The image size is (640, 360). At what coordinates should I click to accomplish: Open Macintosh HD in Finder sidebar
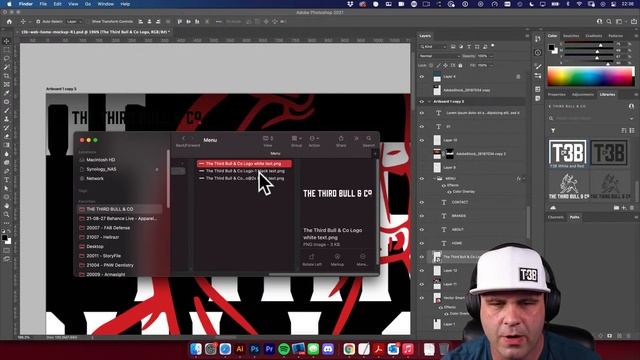(x=100, y=160)
